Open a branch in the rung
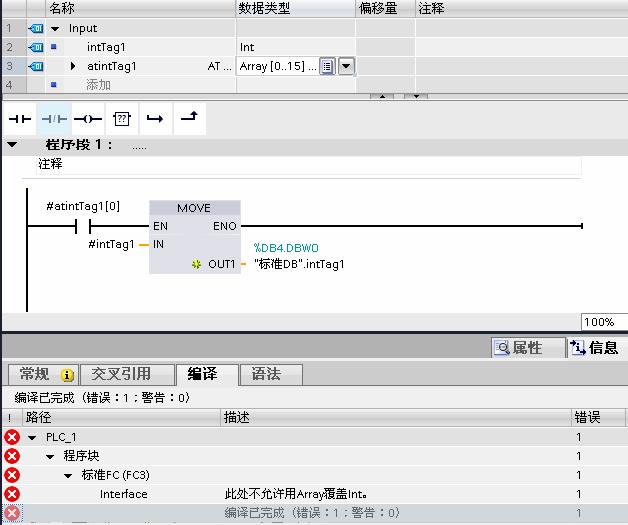 tap(155, 119)
